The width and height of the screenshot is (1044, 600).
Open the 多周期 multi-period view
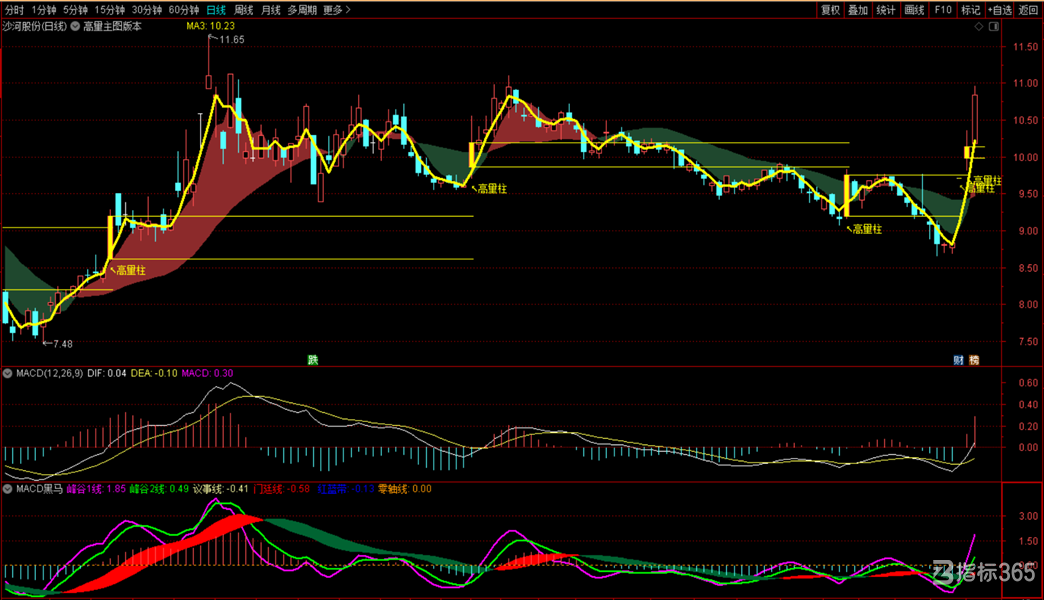click(302, 10)
